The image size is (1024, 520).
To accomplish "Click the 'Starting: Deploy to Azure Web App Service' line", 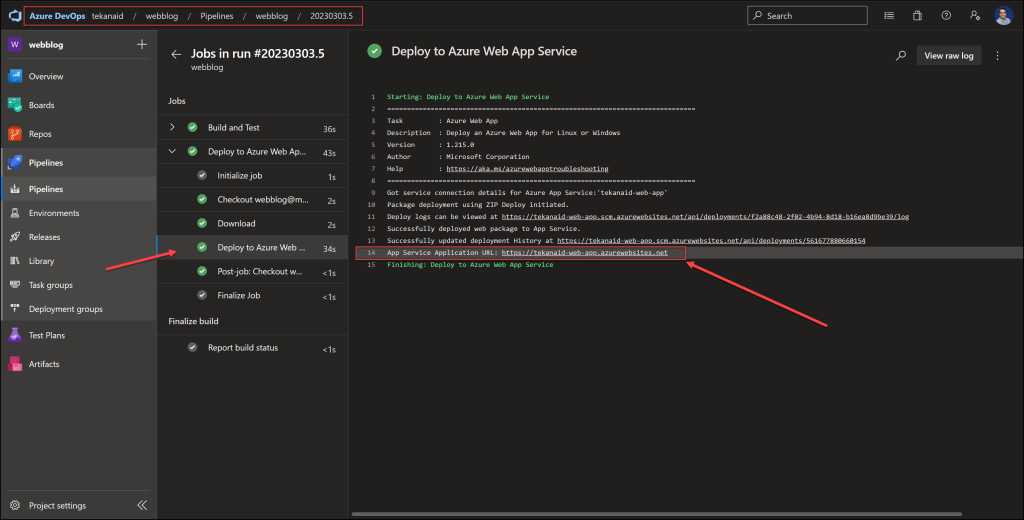I will [468, 97].
